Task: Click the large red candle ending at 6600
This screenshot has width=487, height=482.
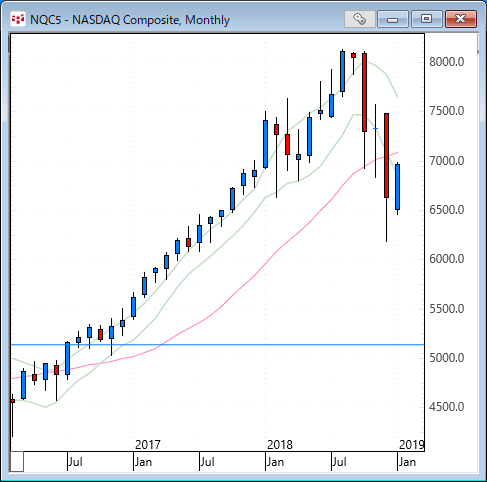Action: click(x=386, y=156)
